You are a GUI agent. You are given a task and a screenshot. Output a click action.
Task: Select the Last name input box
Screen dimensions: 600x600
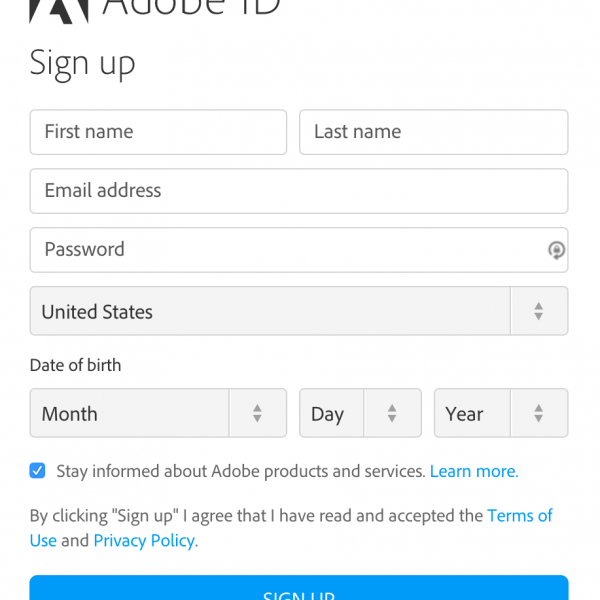tap(433, 132)
